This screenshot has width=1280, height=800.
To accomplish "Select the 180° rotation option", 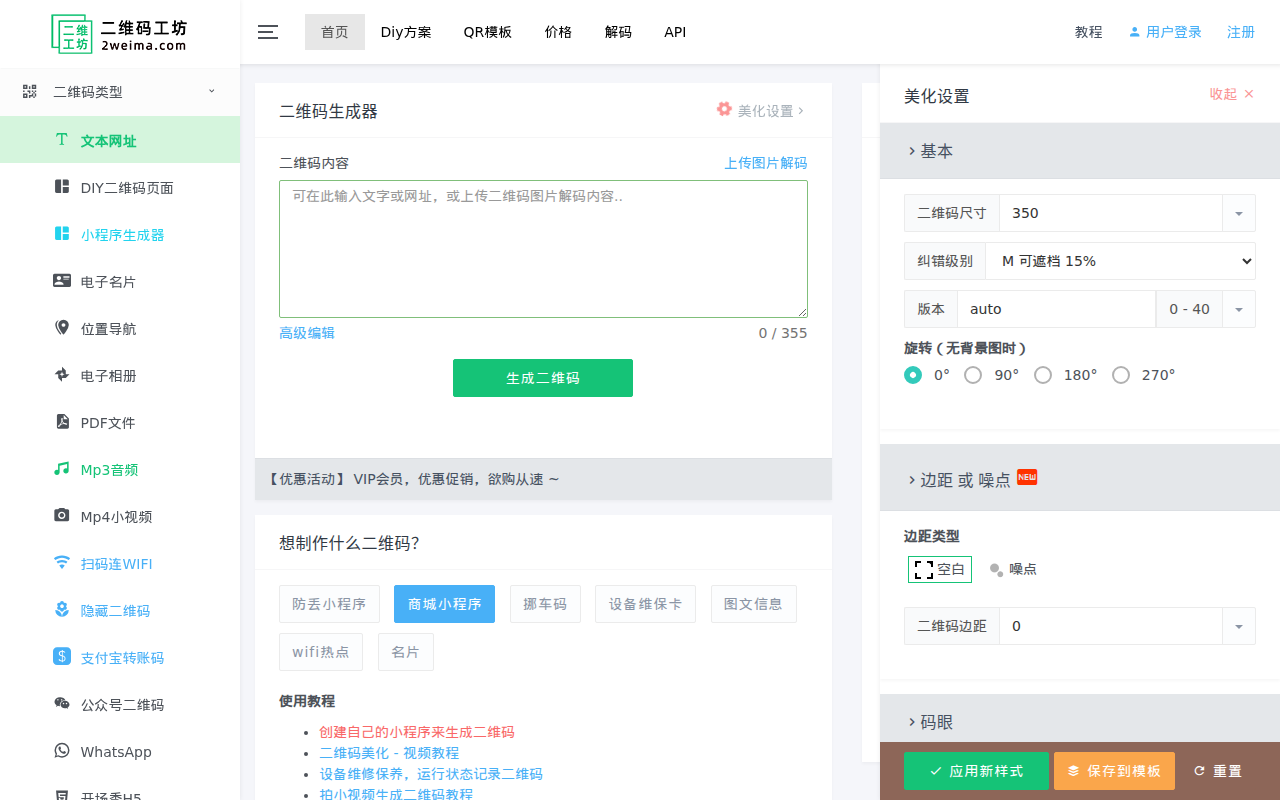I will pyautogui.click(x=1043, y=375).
